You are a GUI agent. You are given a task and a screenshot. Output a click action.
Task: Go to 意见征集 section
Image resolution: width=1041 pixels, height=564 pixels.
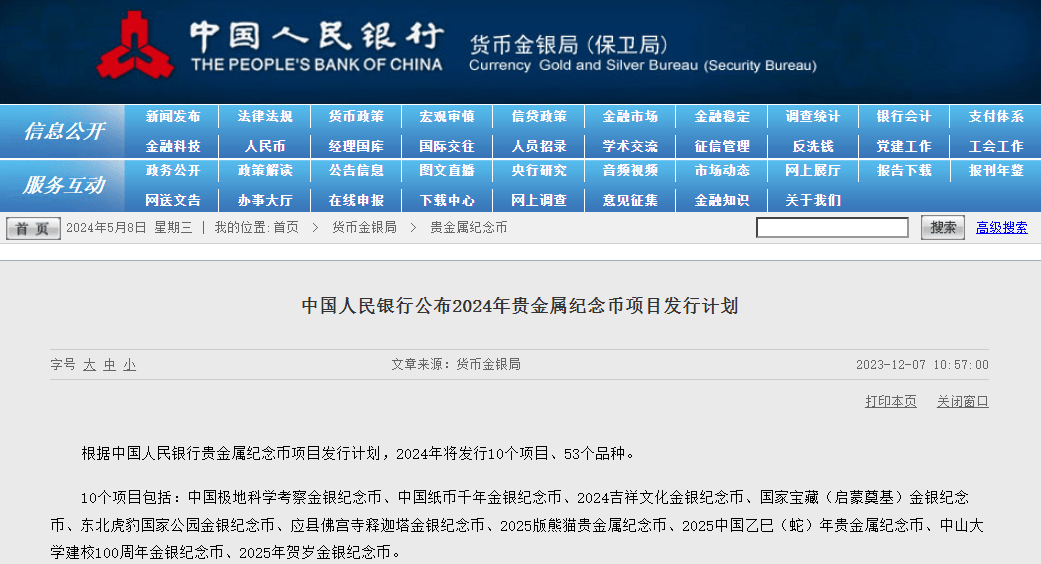630,200
